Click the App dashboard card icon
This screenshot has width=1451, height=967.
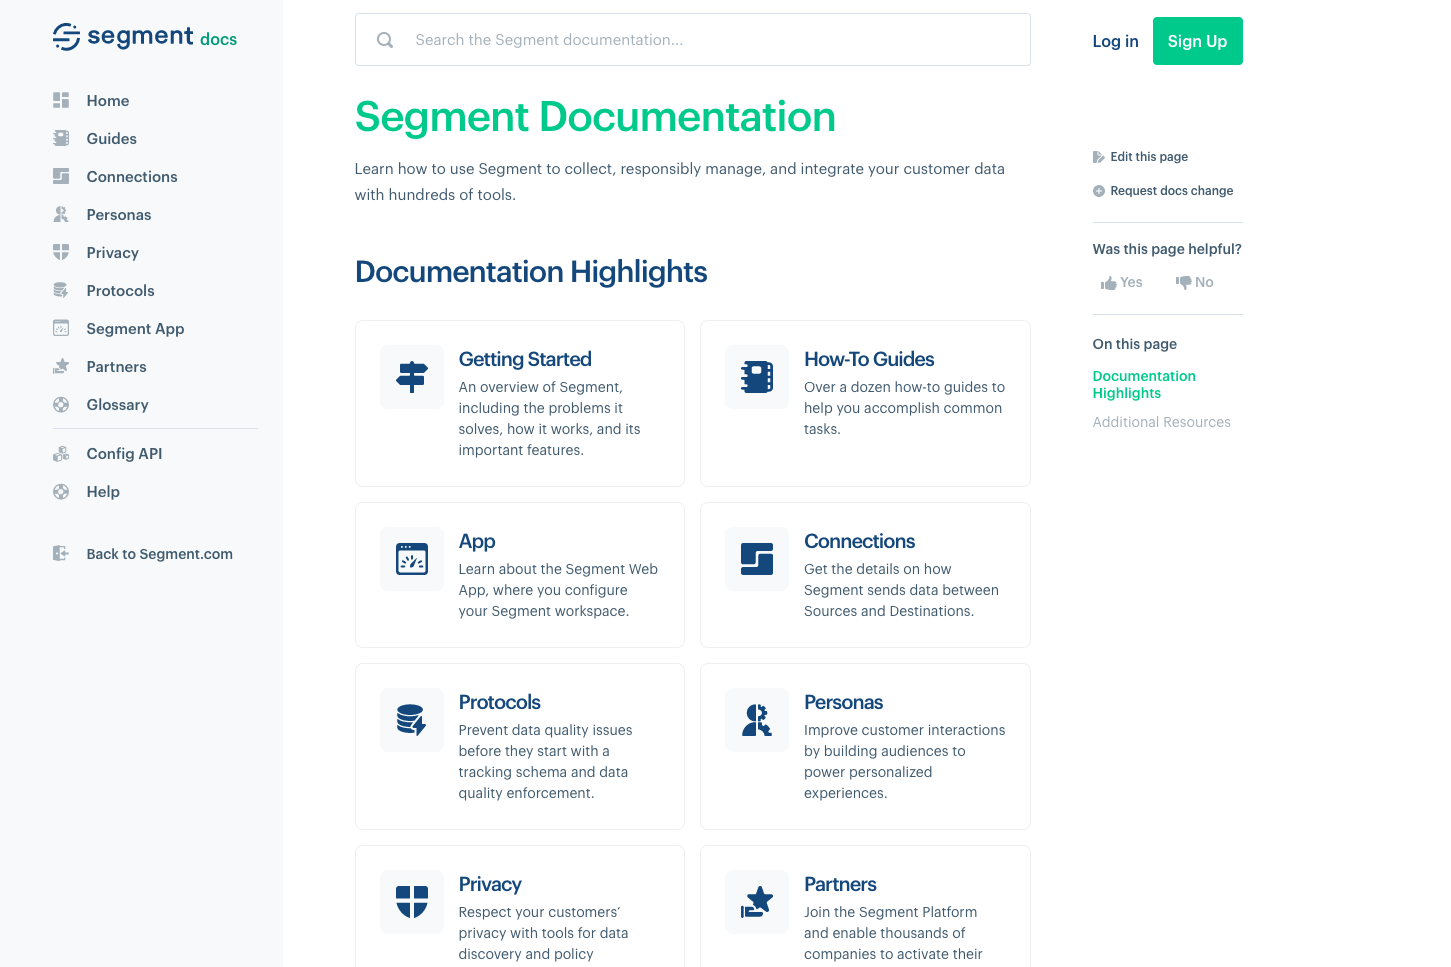(x=412, y=559)
